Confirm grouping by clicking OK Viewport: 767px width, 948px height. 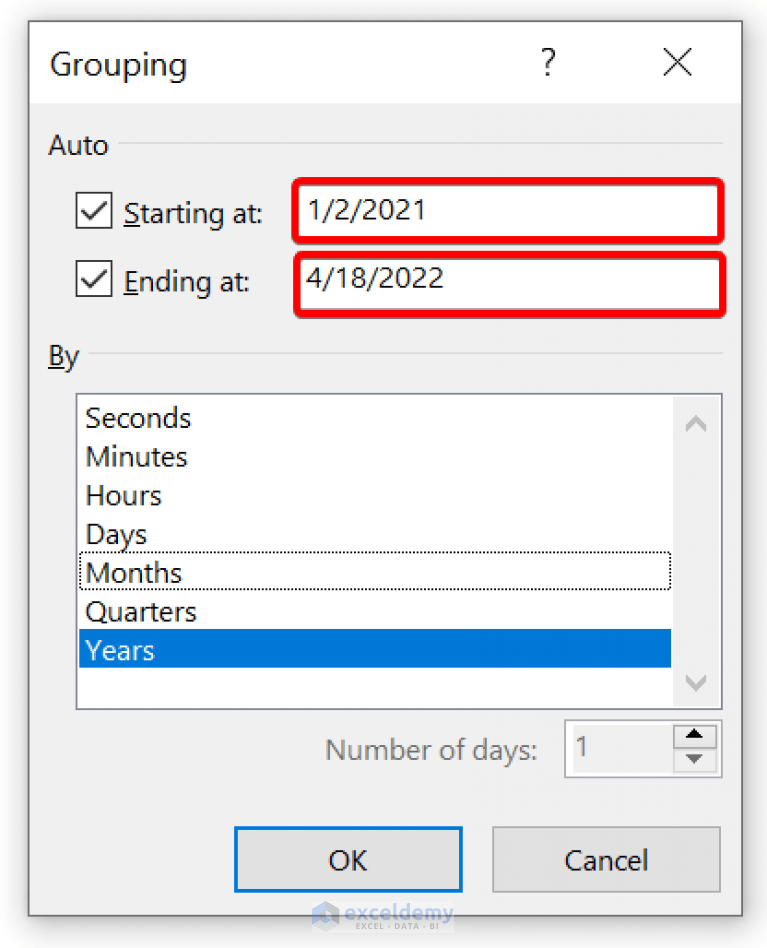point(347,860)
